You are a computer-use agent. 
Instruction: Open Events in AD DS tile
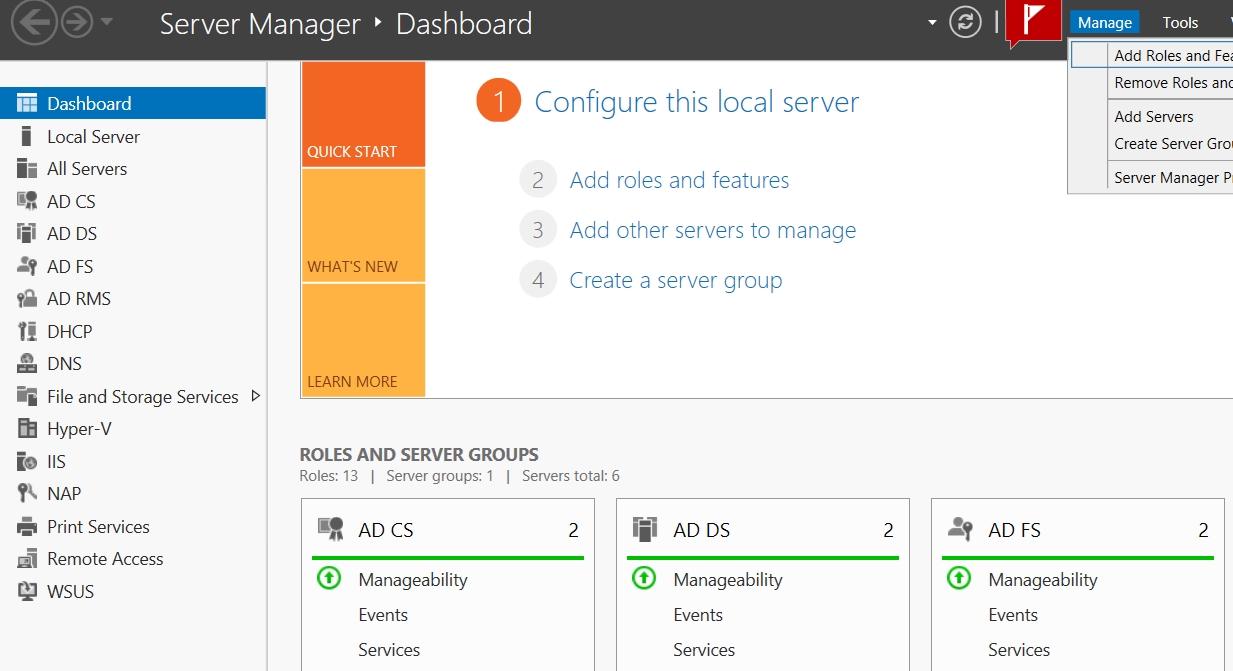click(x=698, y=615)
